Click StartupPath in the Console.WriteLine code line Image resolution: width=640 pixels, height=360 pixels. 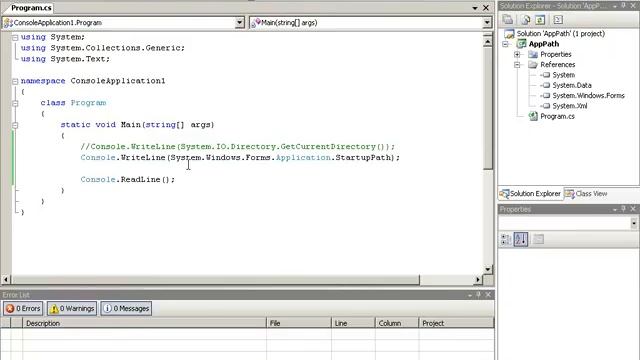363,158
